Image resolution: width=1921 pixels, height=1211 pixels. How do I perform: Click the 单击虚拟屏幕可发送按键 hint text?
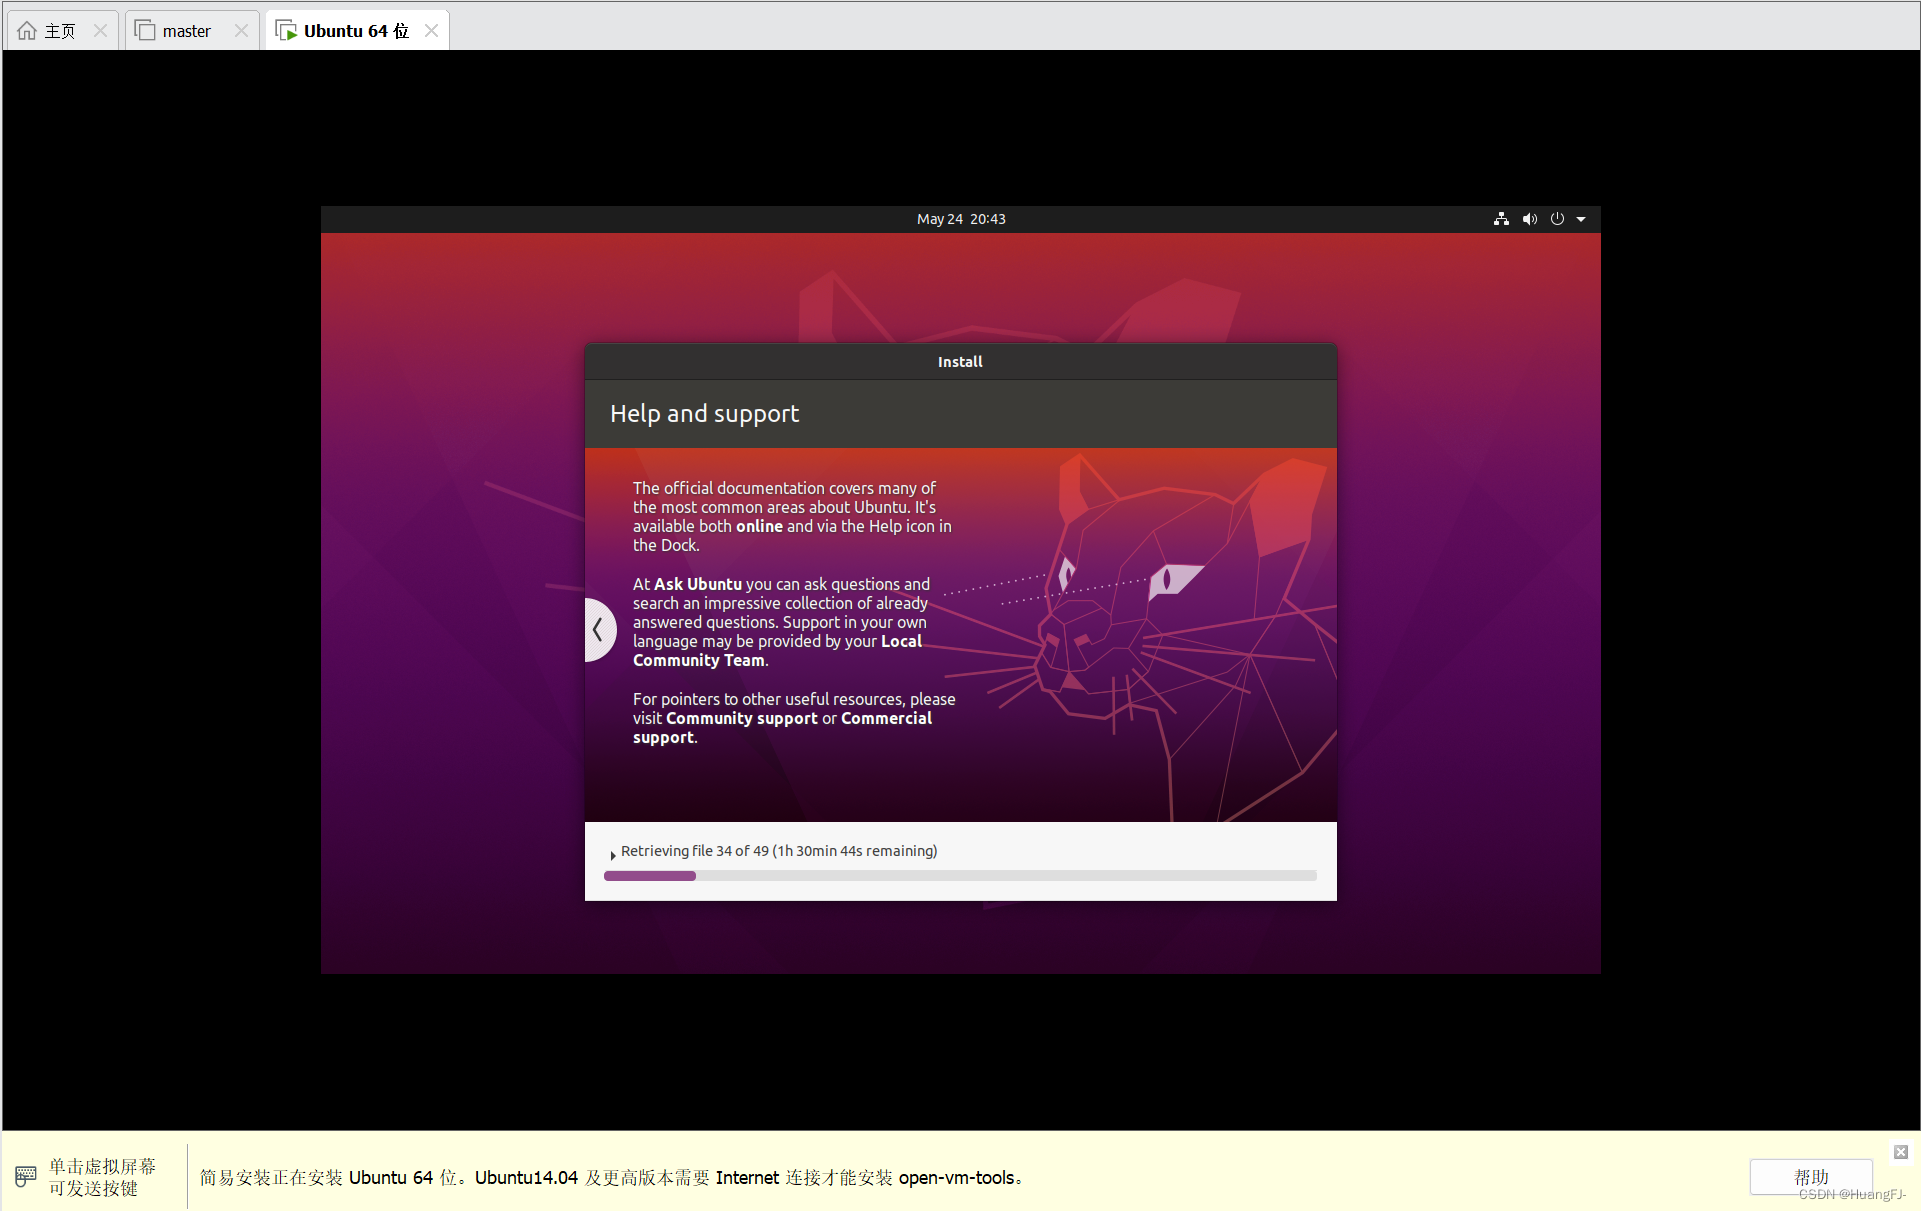pos(102,1177)
